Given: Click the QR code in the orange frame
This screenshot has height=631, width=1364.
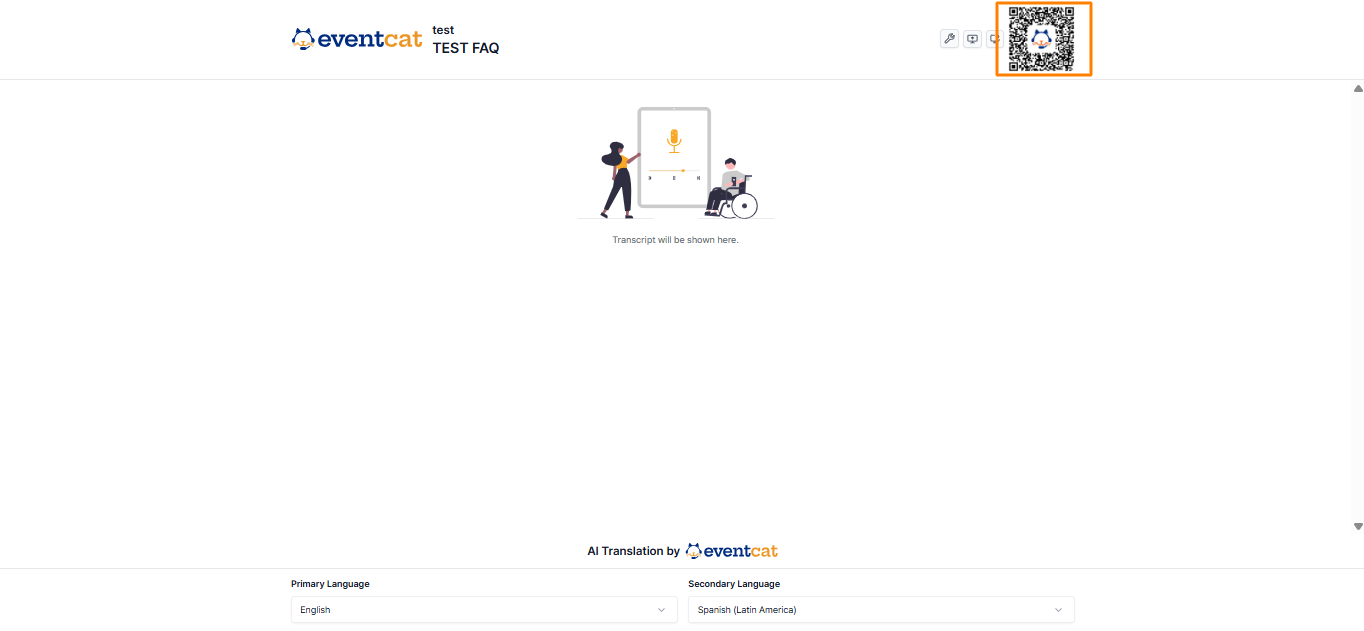Looking at the screenshot, I should coord(1043,39).
